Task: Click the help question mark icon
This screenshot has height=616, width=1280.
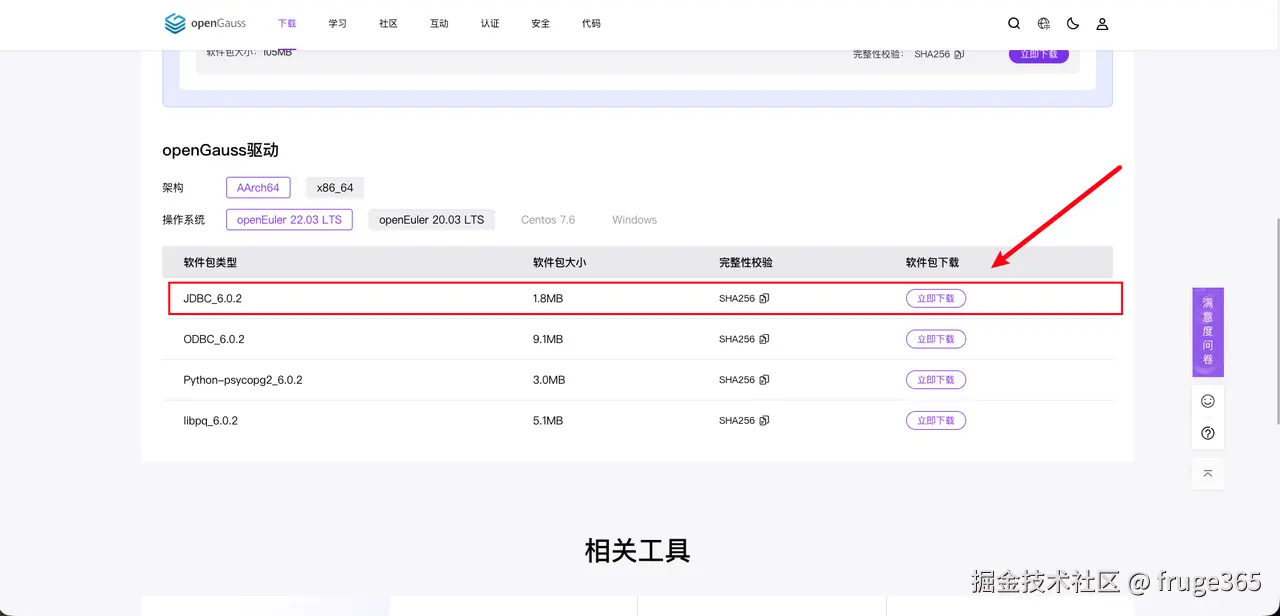Action: 1207,432
